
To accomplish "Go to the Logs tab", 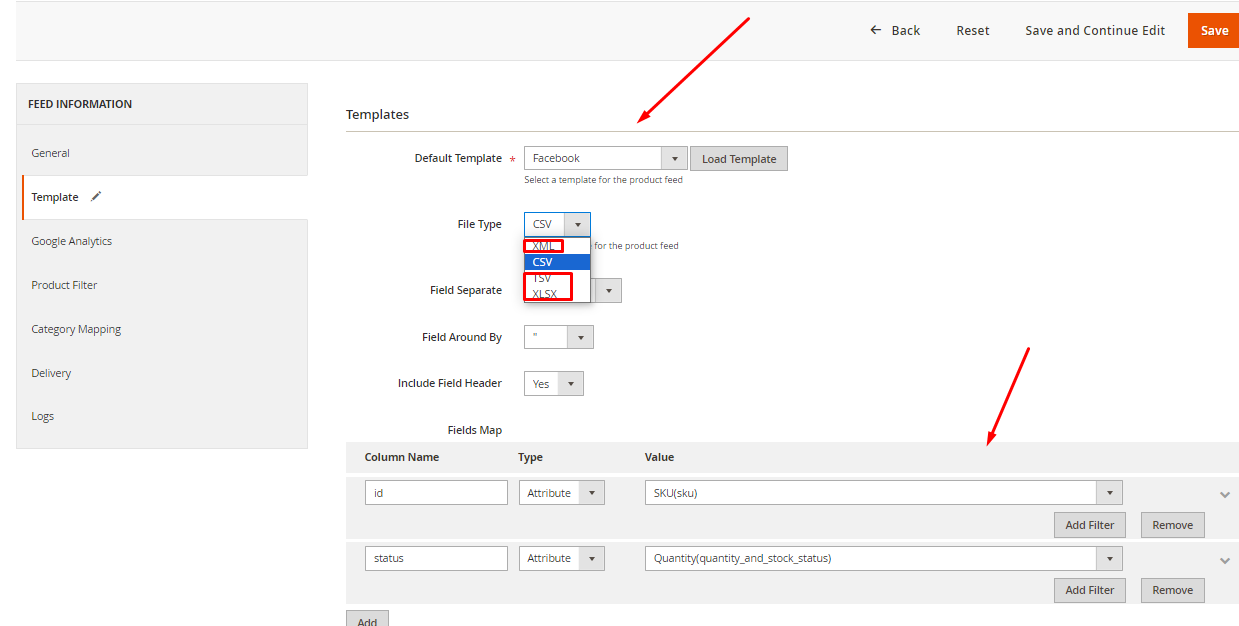I will [43, 416].
